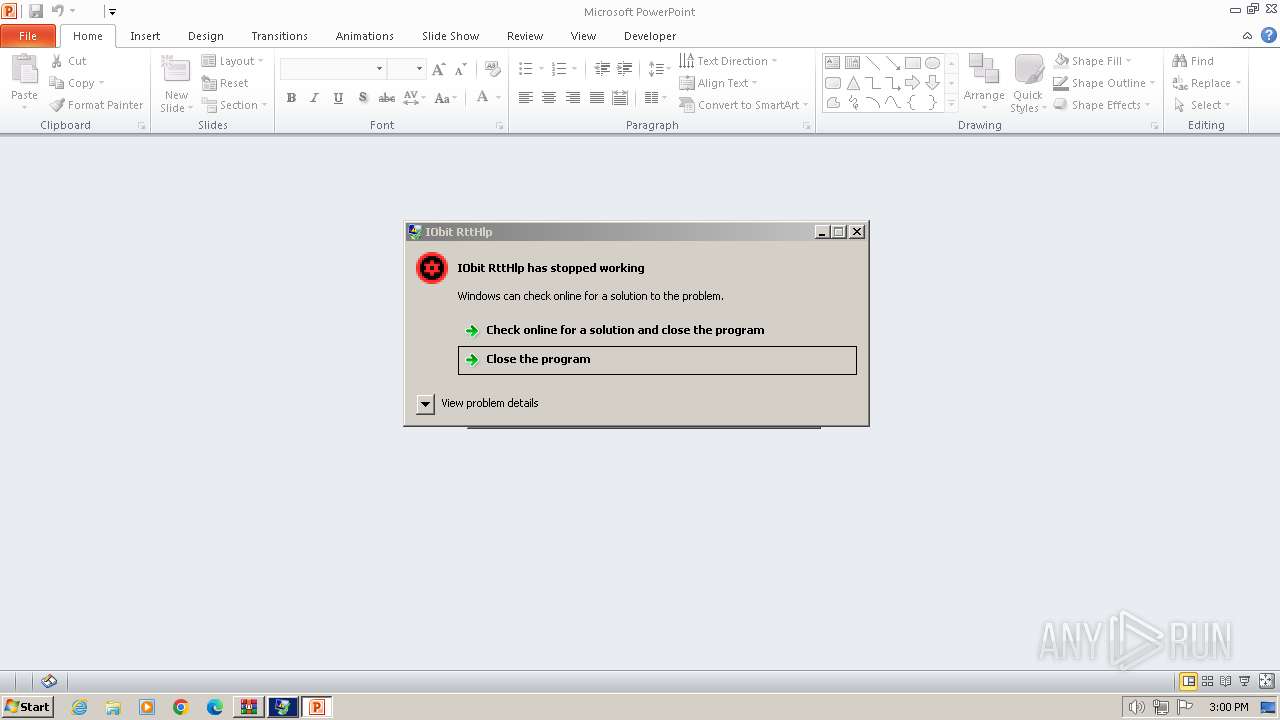This screenshot has height=720, width=1280.
Task: Toggle Italic formatting
Action: pyautogui.click(x=314, y=98)
